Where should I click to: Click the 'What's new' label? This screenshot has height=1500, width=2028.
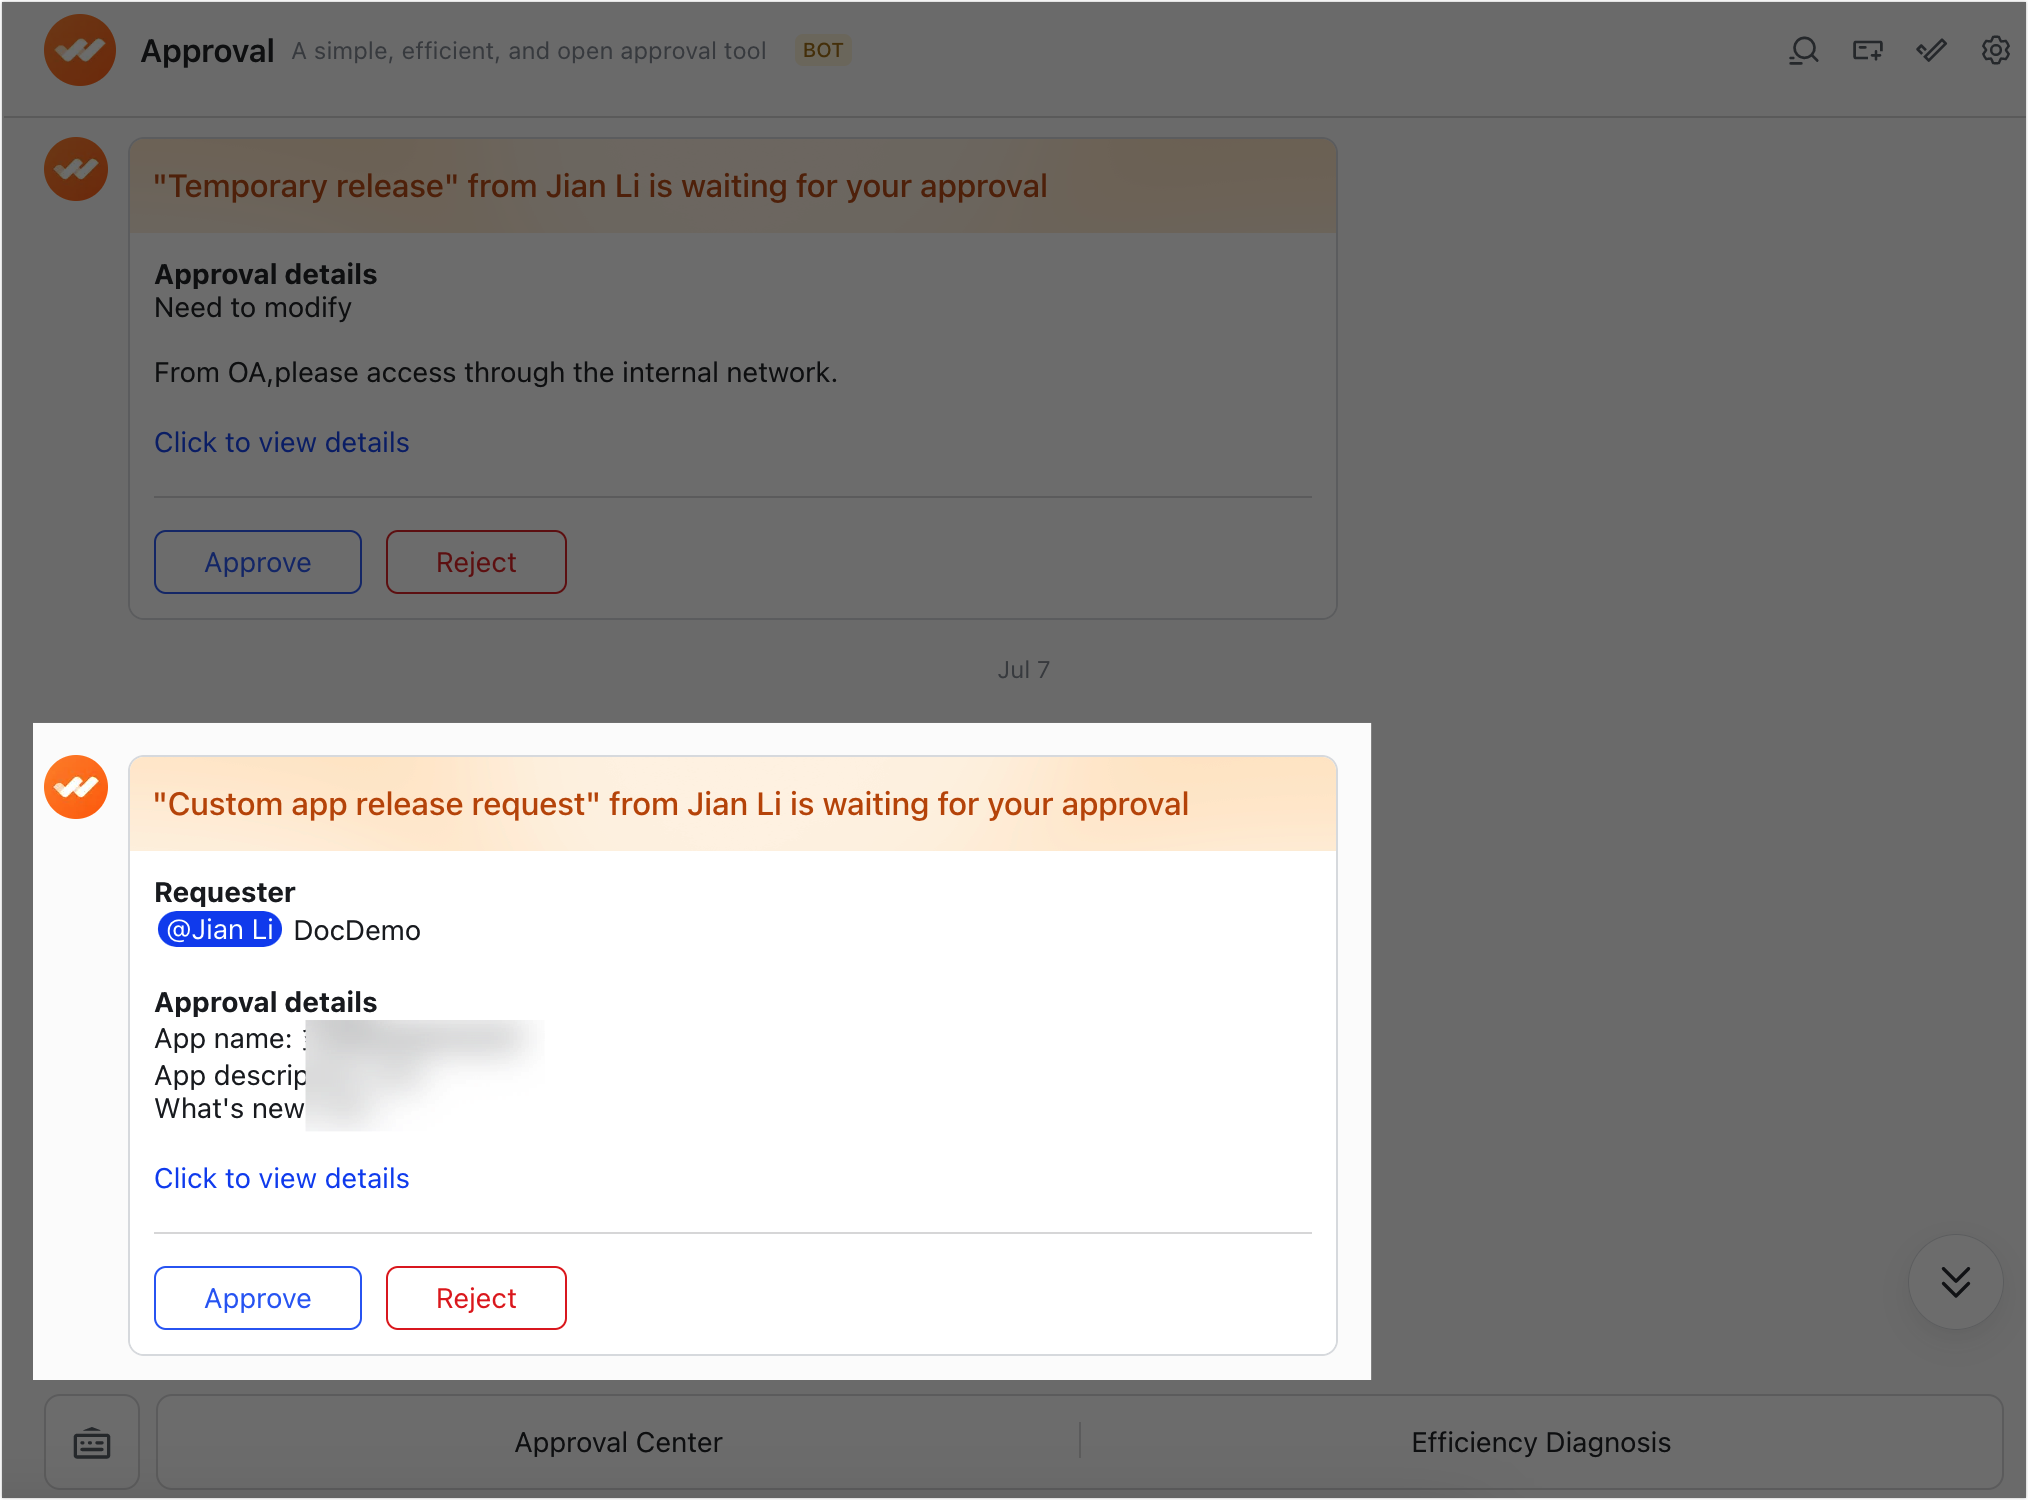point(229,1109)
